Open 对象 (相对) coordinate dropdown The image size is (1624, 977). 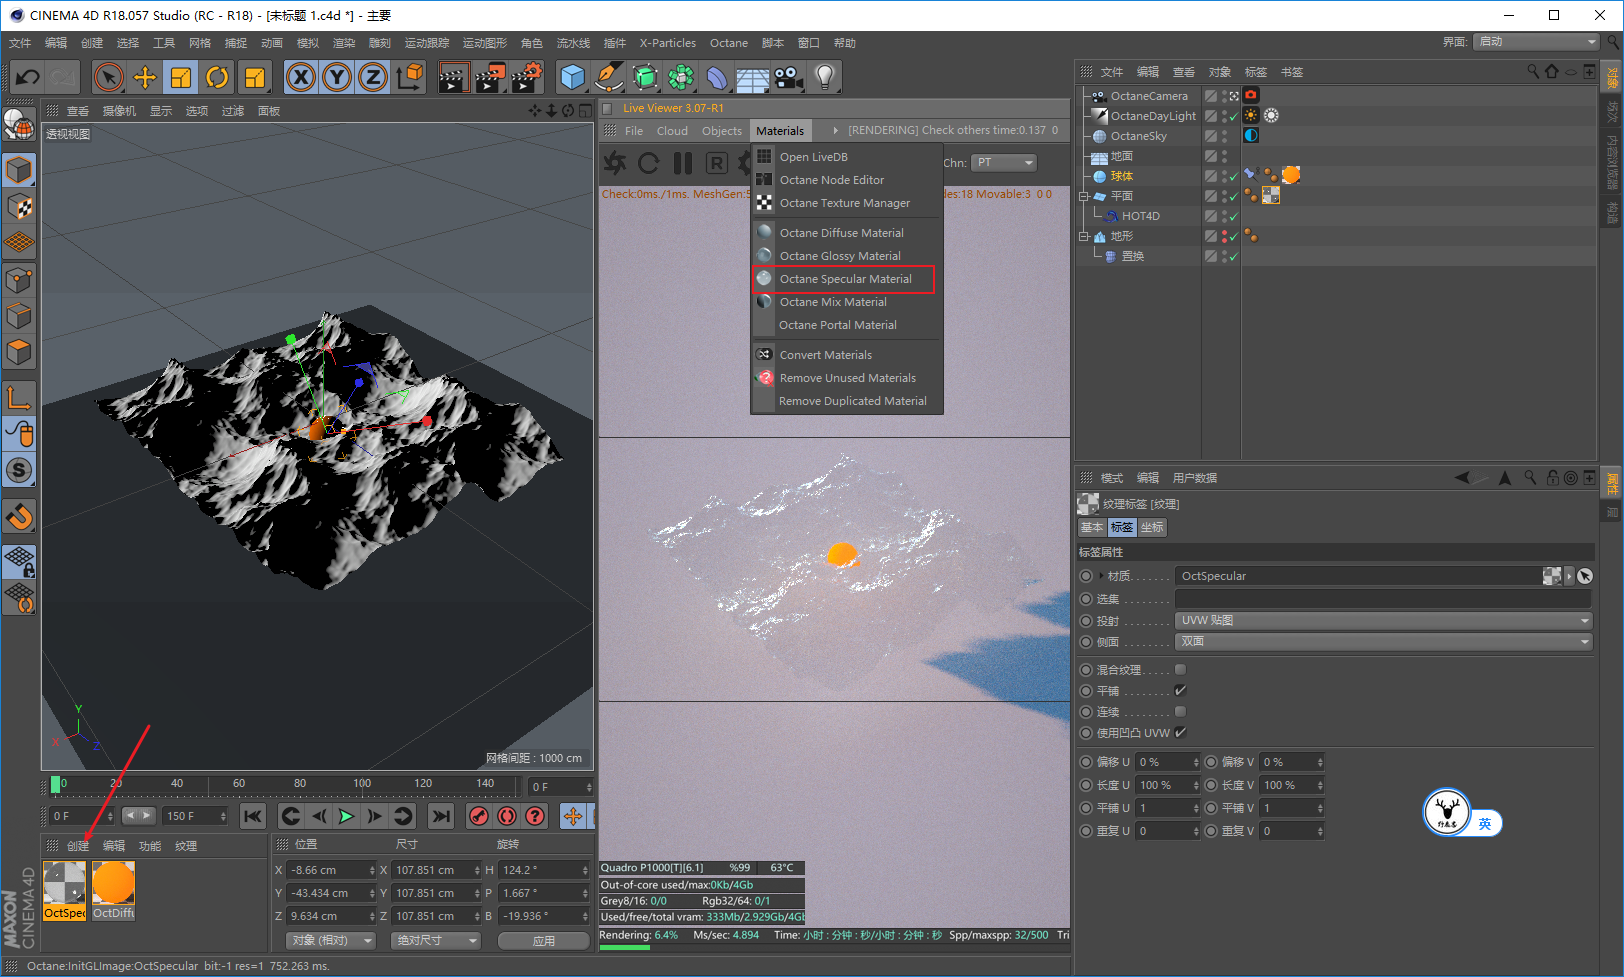tap(331, 940)
